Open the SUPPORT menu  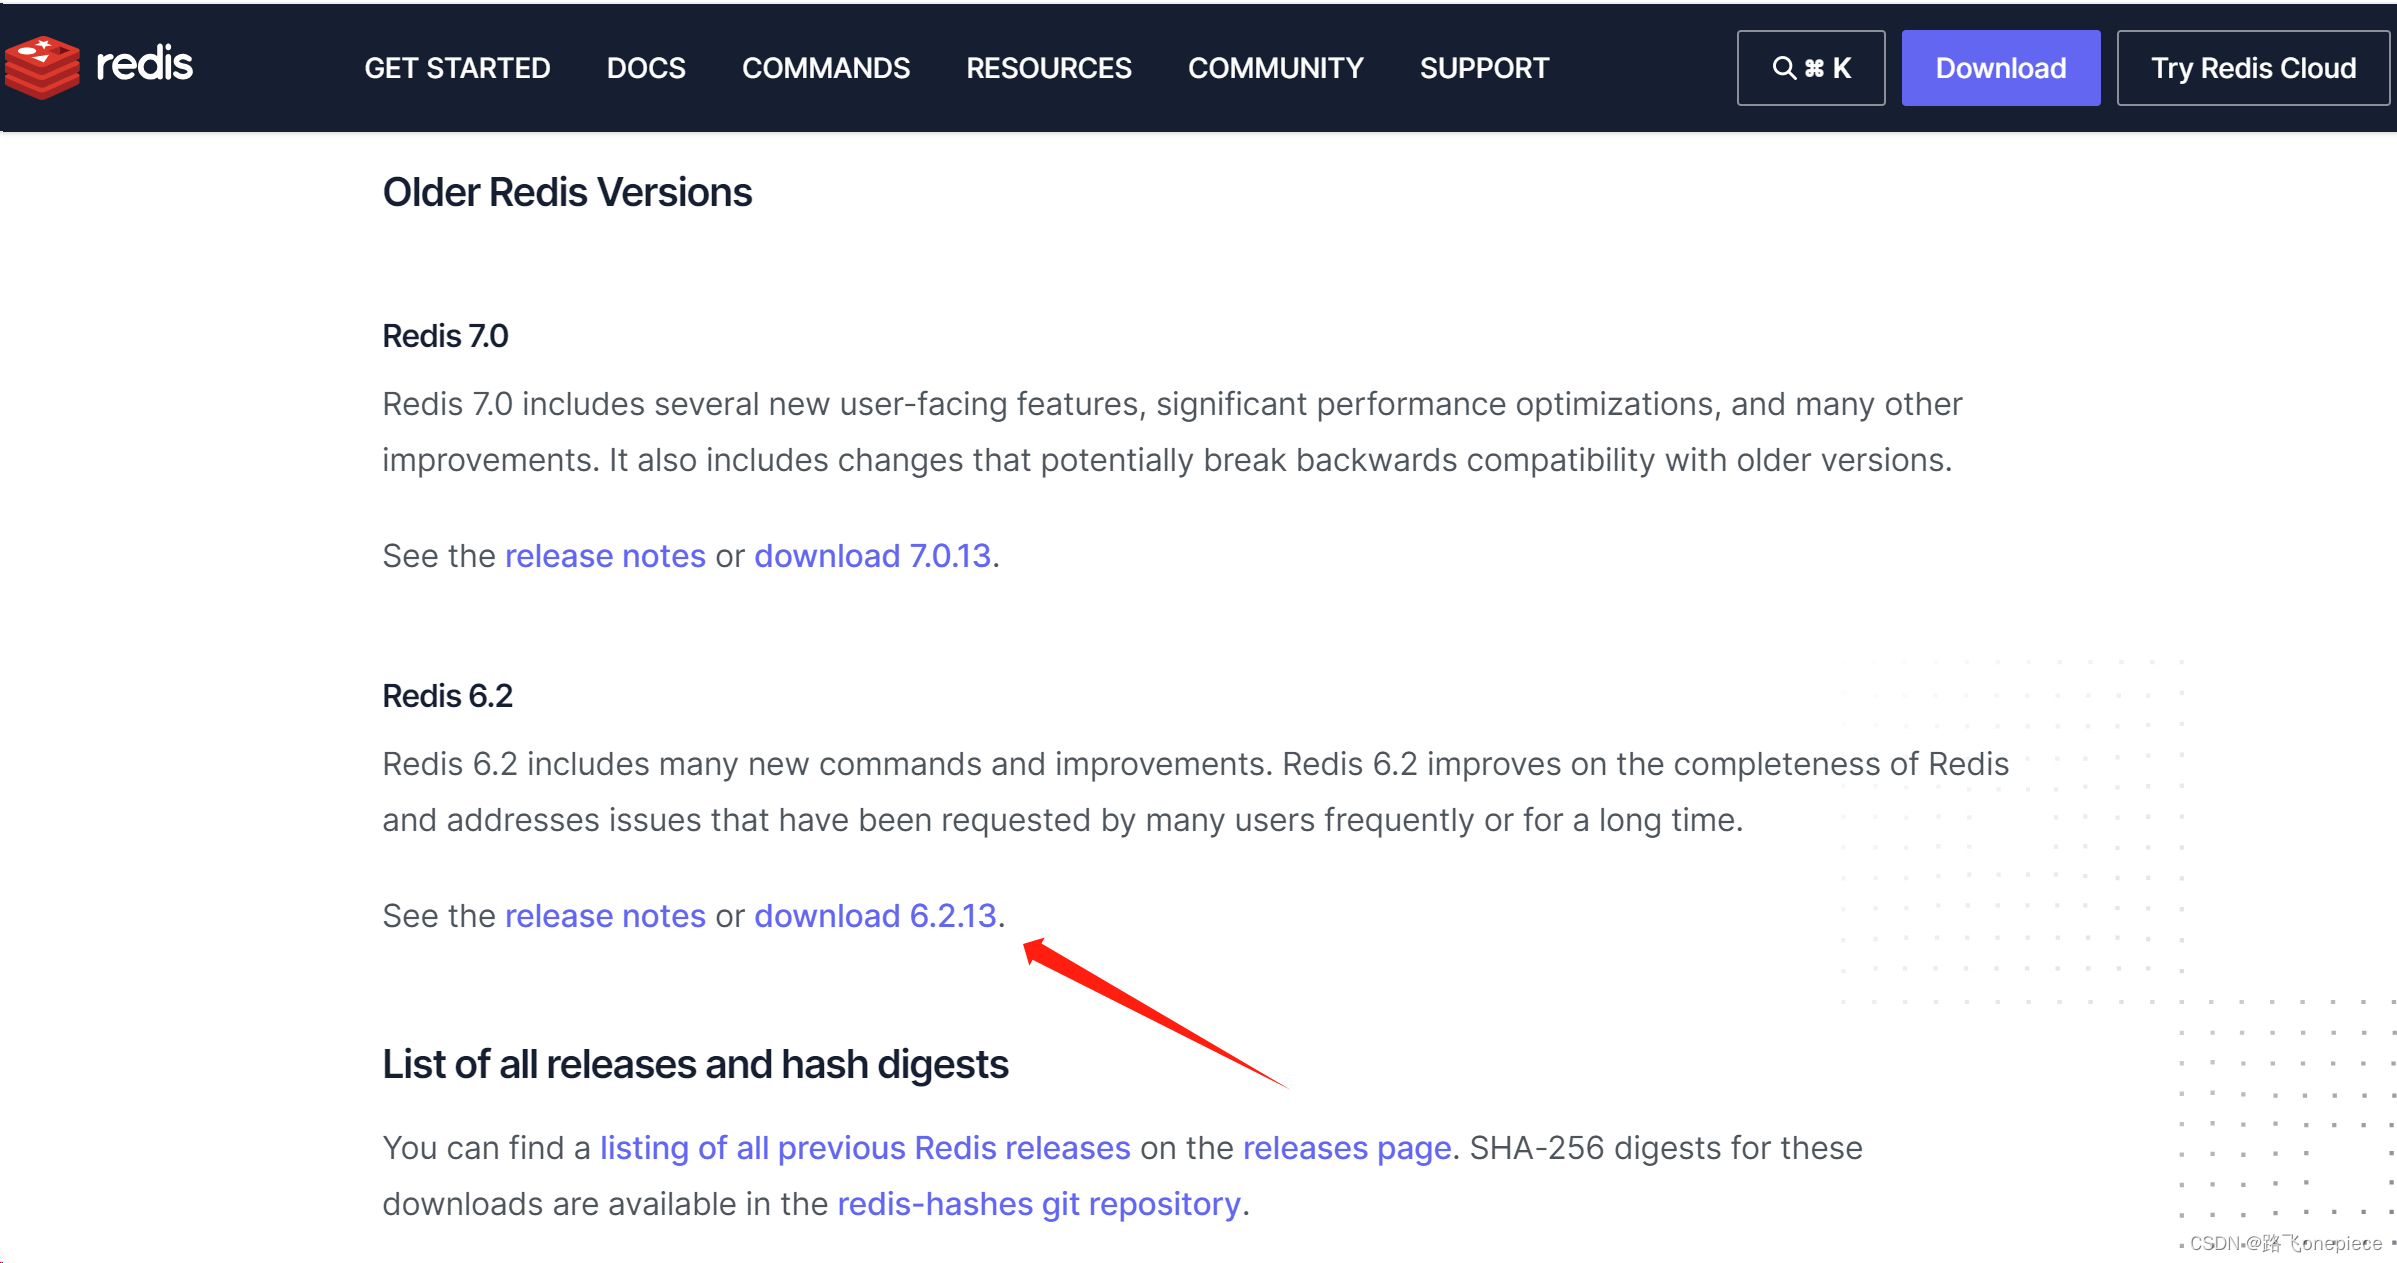[1484, 68]
